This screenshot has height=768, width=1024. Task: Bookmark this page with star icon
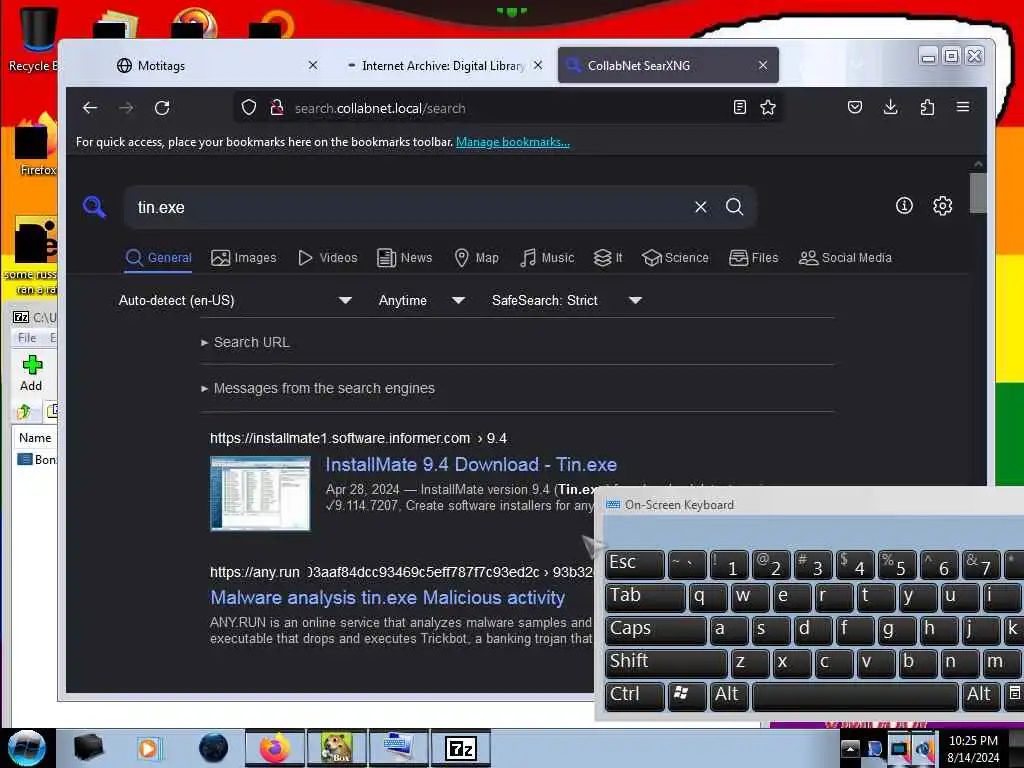(x=768, y=107)
